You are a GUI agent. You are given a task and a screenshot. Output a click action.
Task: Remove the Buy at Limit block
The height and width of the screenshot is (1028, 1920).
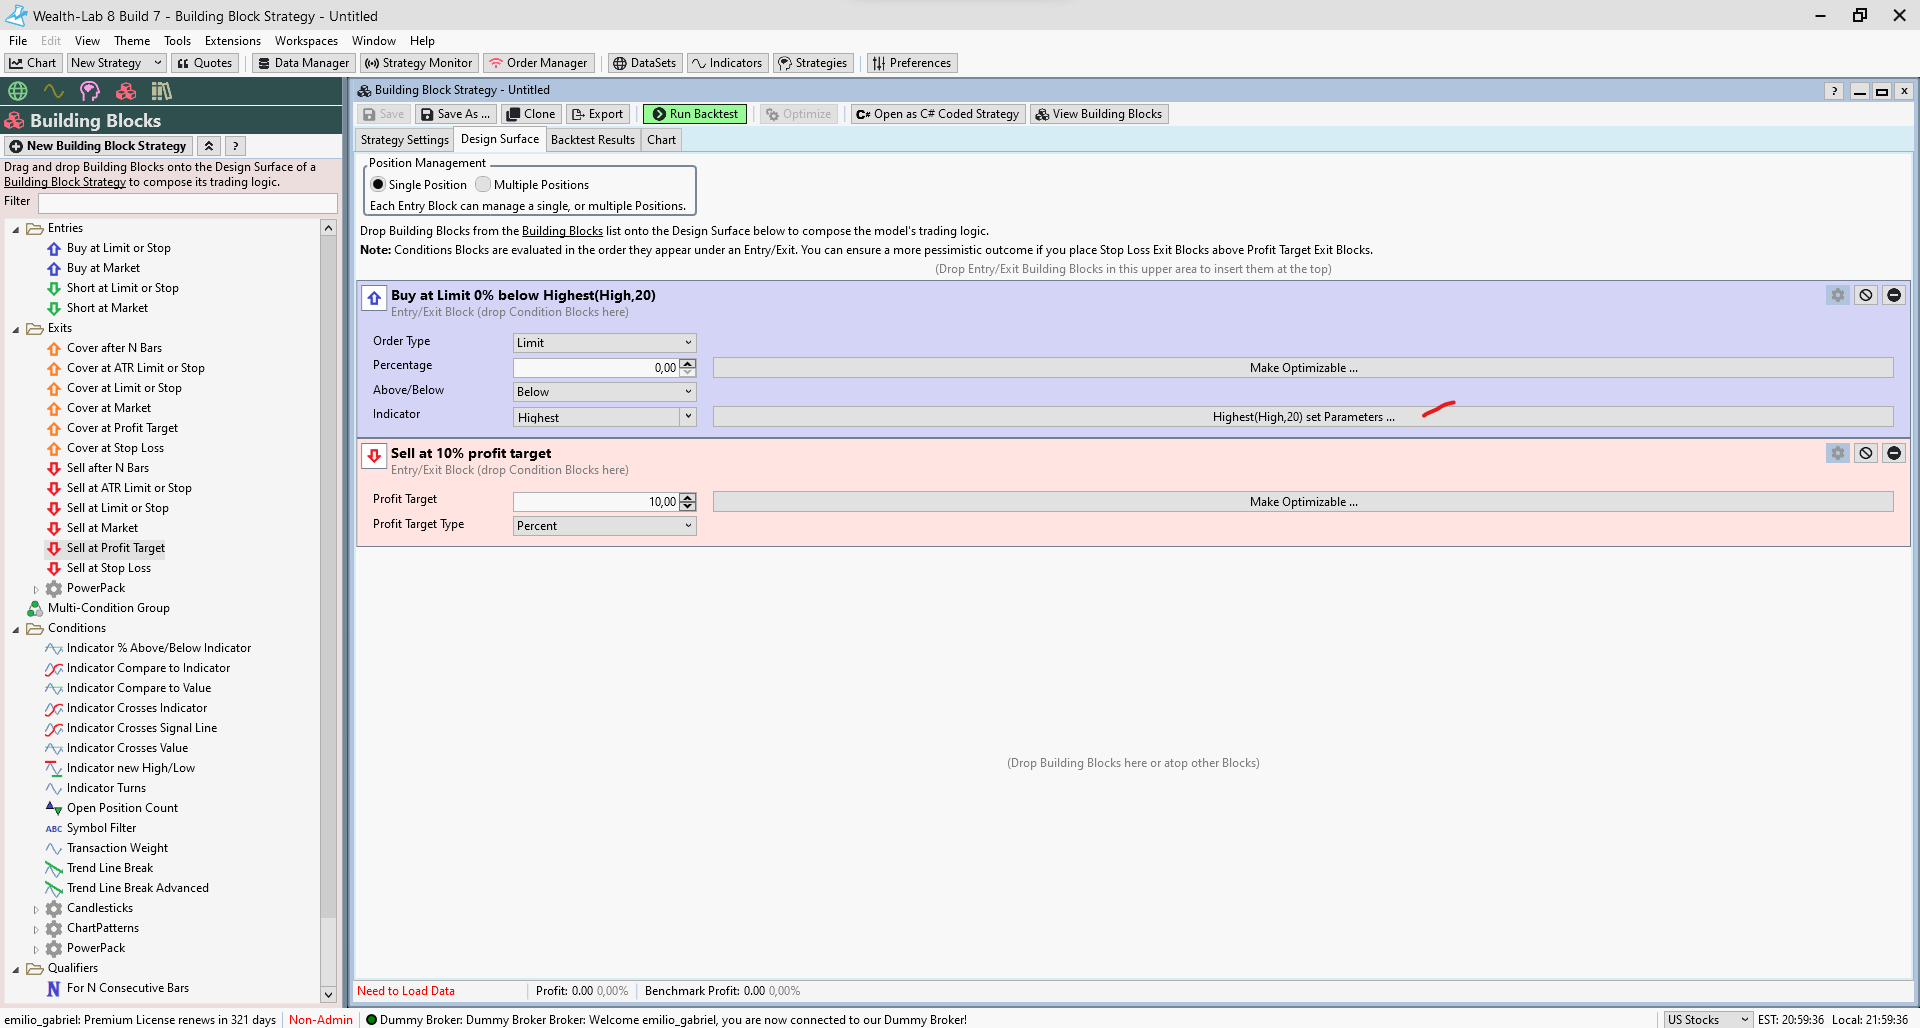(1893, 295)
